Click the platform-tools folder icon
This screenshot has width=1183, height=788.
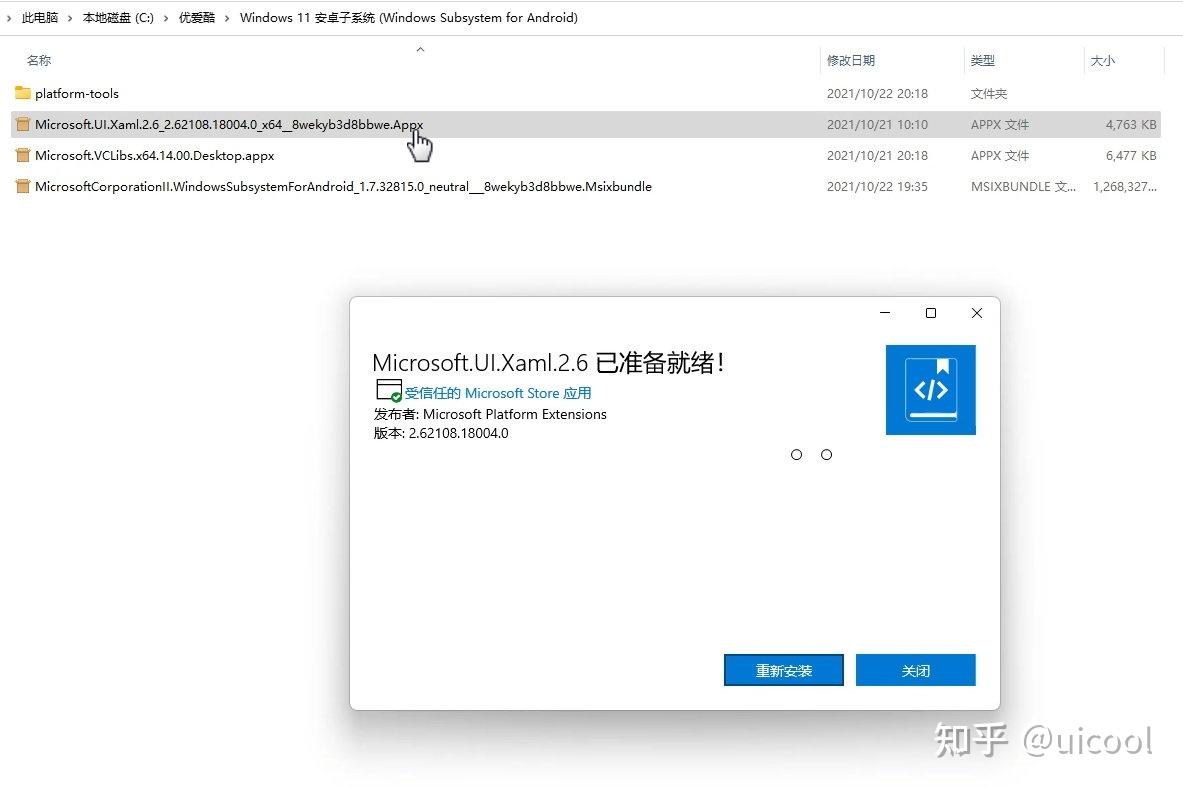tap(22, 93)
